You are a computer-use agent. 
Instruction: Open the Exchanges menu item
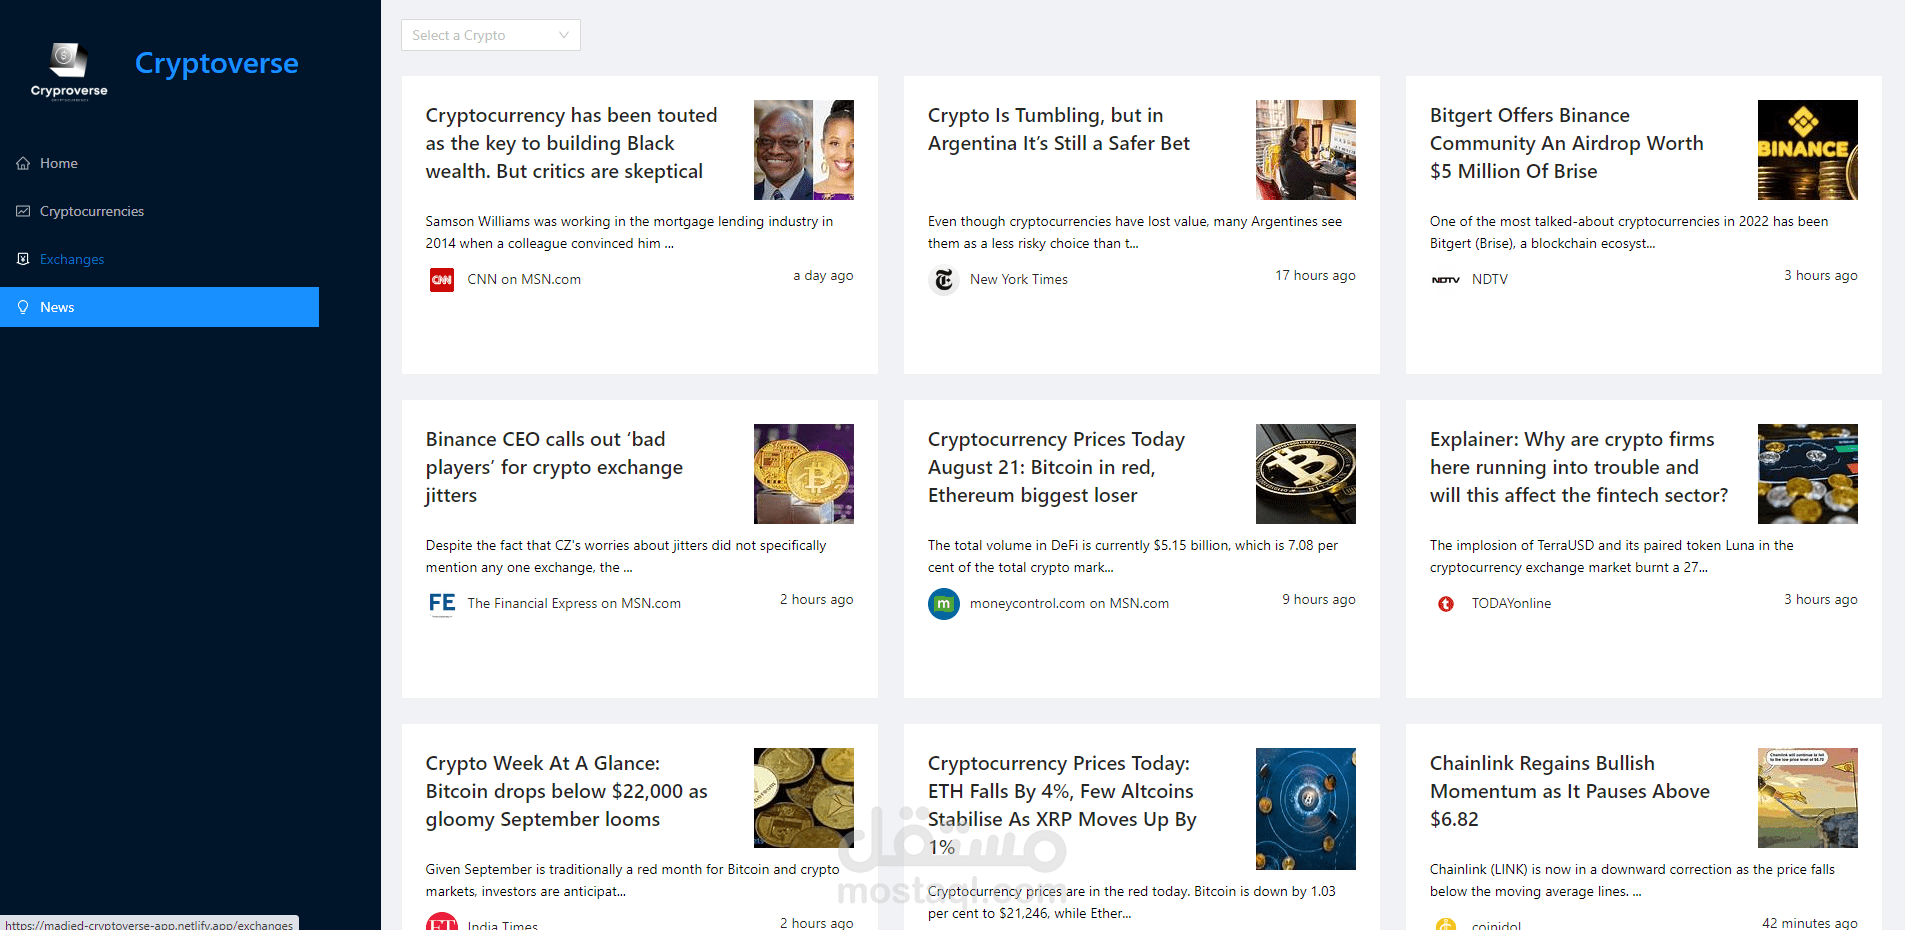(x=71, y=259)
